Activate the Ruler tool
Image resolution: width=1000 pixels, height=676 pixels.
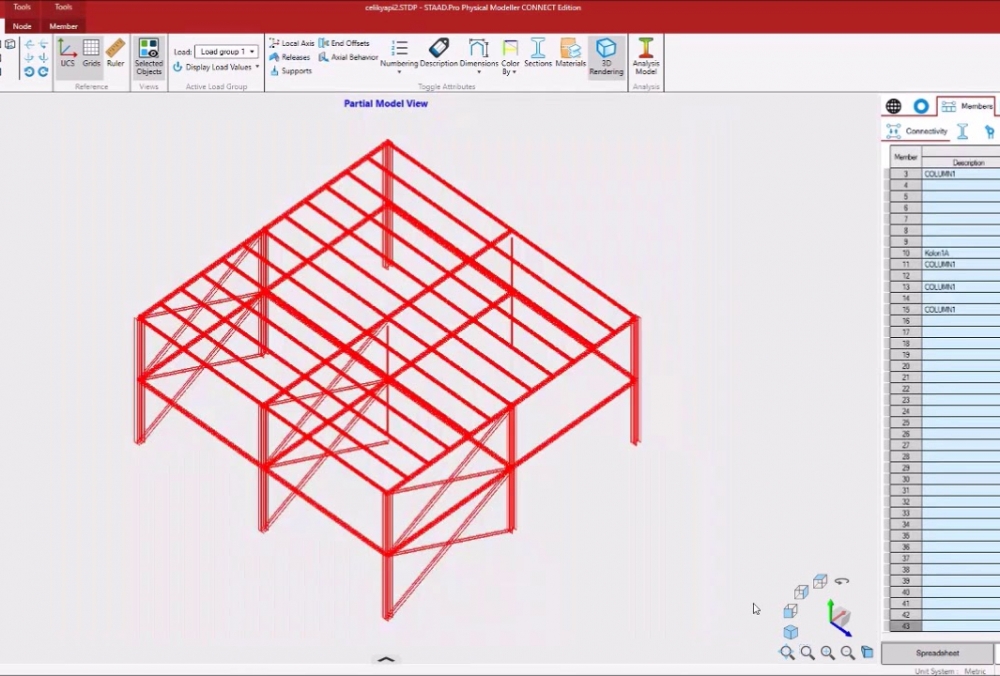[115, 52]
